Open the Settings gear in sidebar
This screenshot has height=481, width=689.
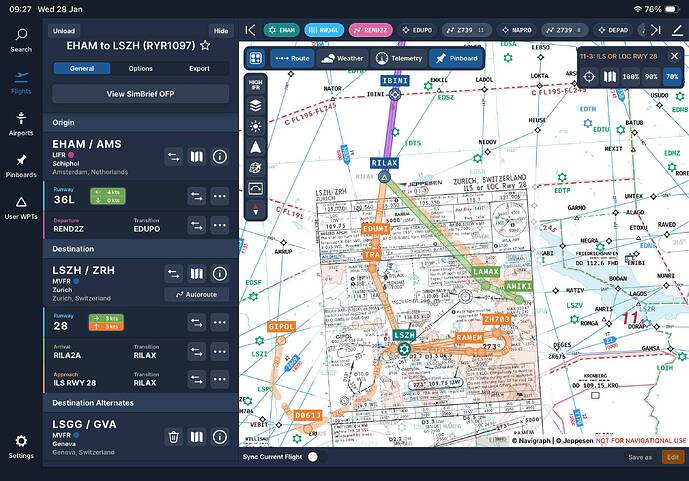tap(21, 446)
